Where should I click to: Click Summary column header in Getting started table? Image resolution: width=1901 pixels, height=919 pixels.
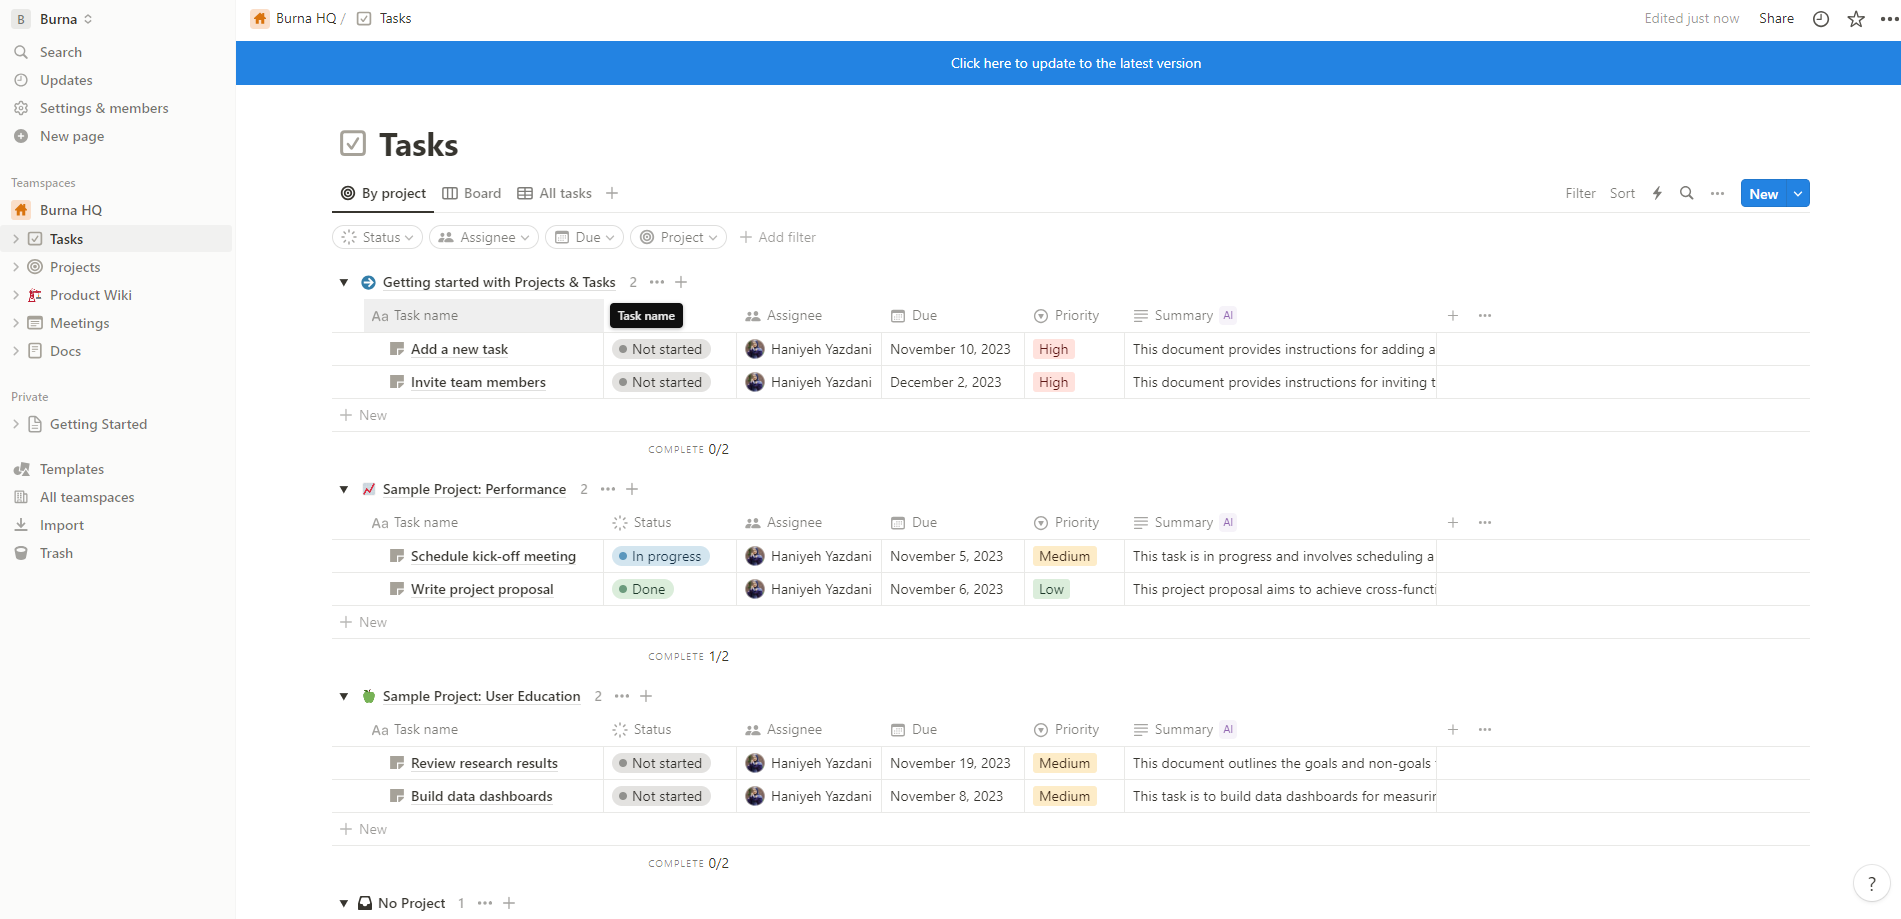[1184, 315]
